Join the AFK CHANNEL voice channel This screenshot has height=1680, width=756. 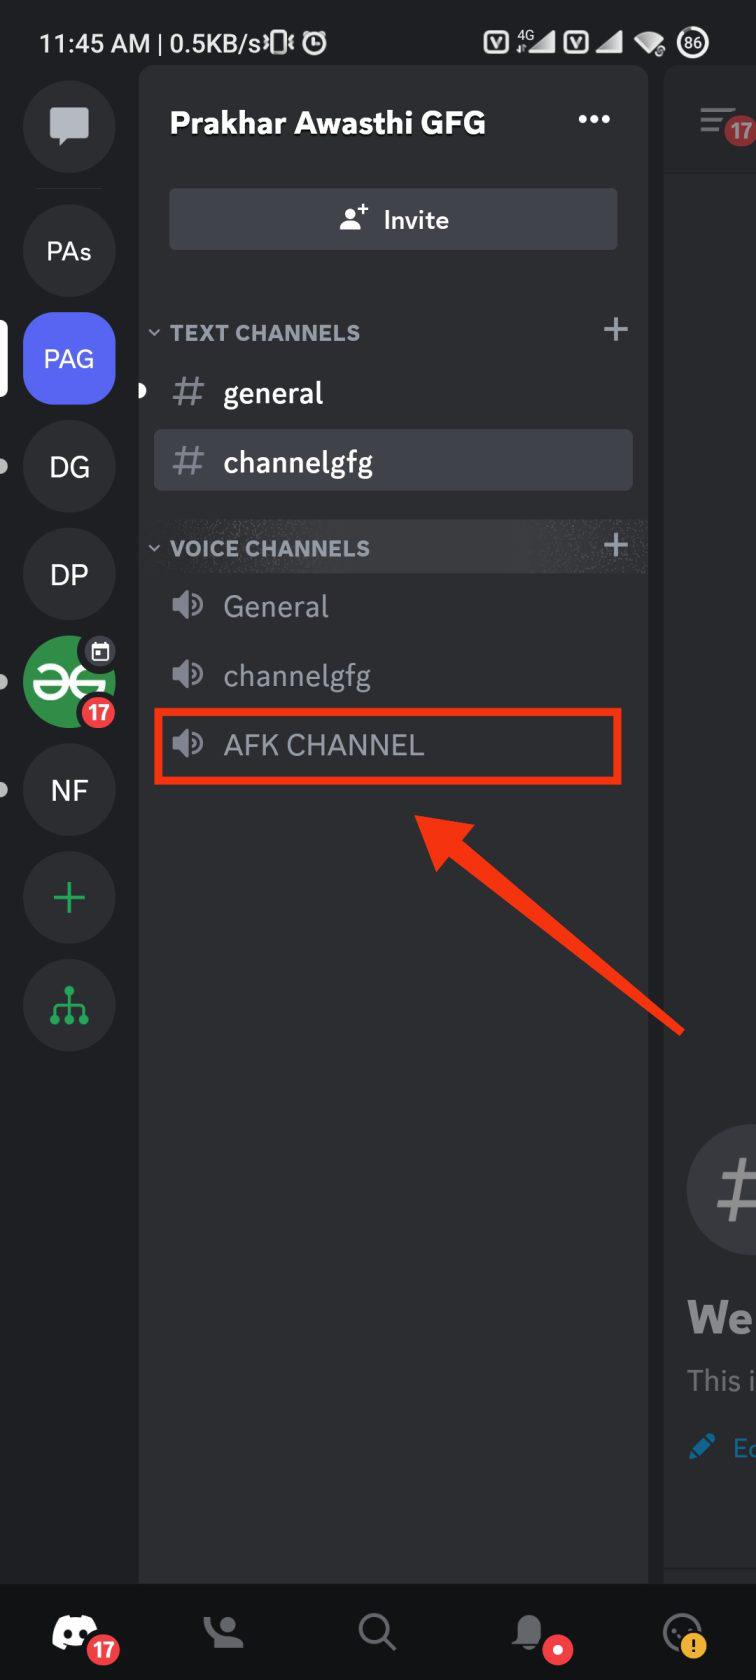point(393,745)
